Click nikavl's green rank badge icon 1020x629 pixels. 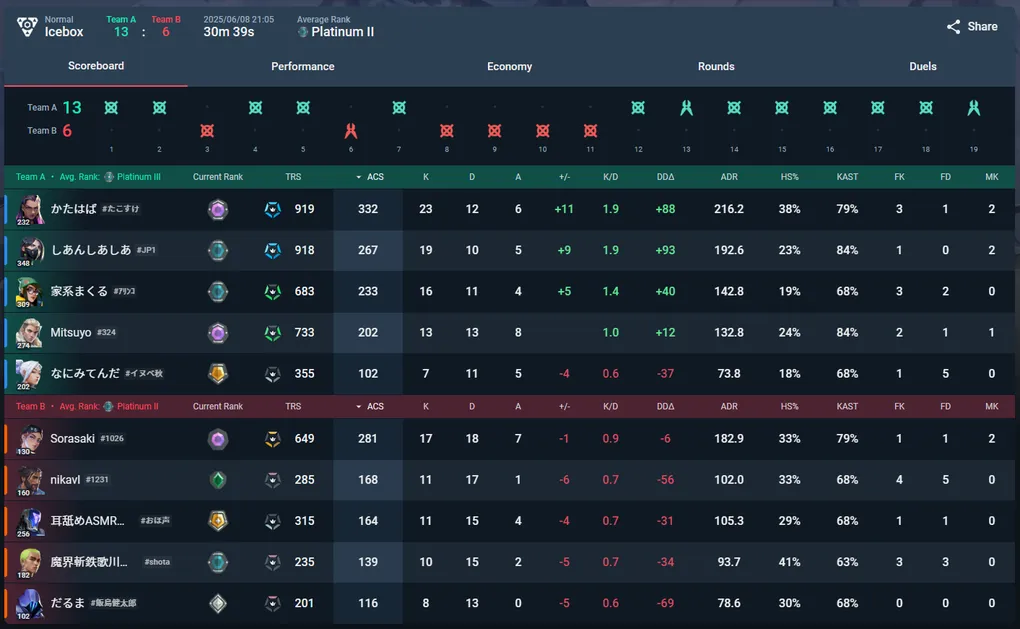(218, 480)
